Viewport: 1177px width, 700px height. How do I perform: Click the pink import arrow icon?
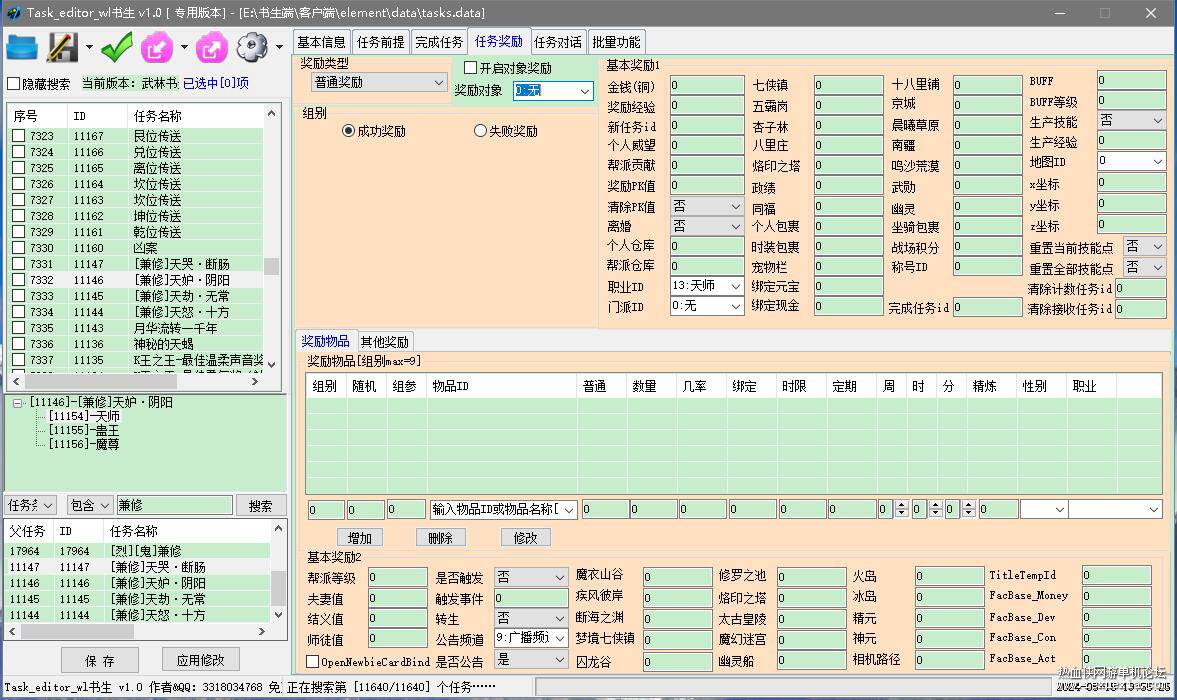point(156,48)
